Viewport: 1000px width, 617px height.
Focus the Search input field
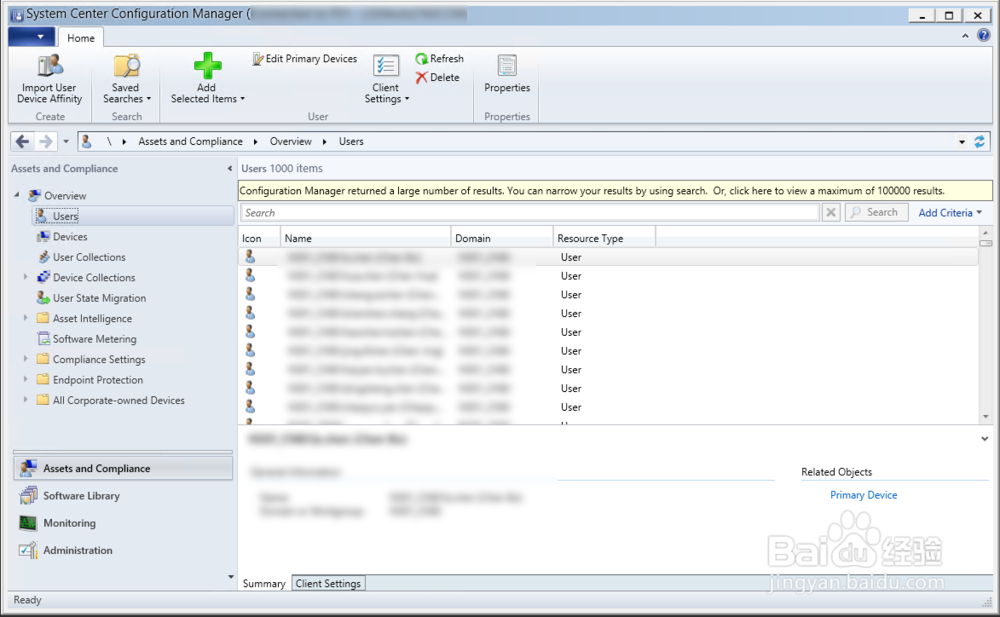point(530,213)
